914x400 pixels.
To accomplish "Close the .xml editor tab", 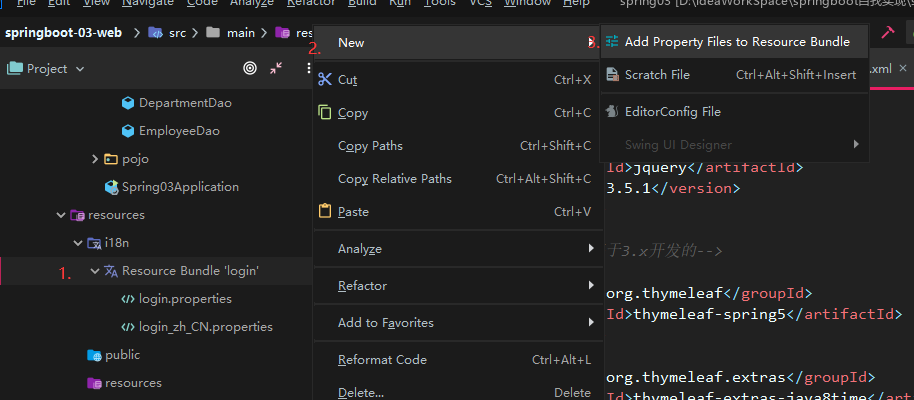I will point(903,69).
